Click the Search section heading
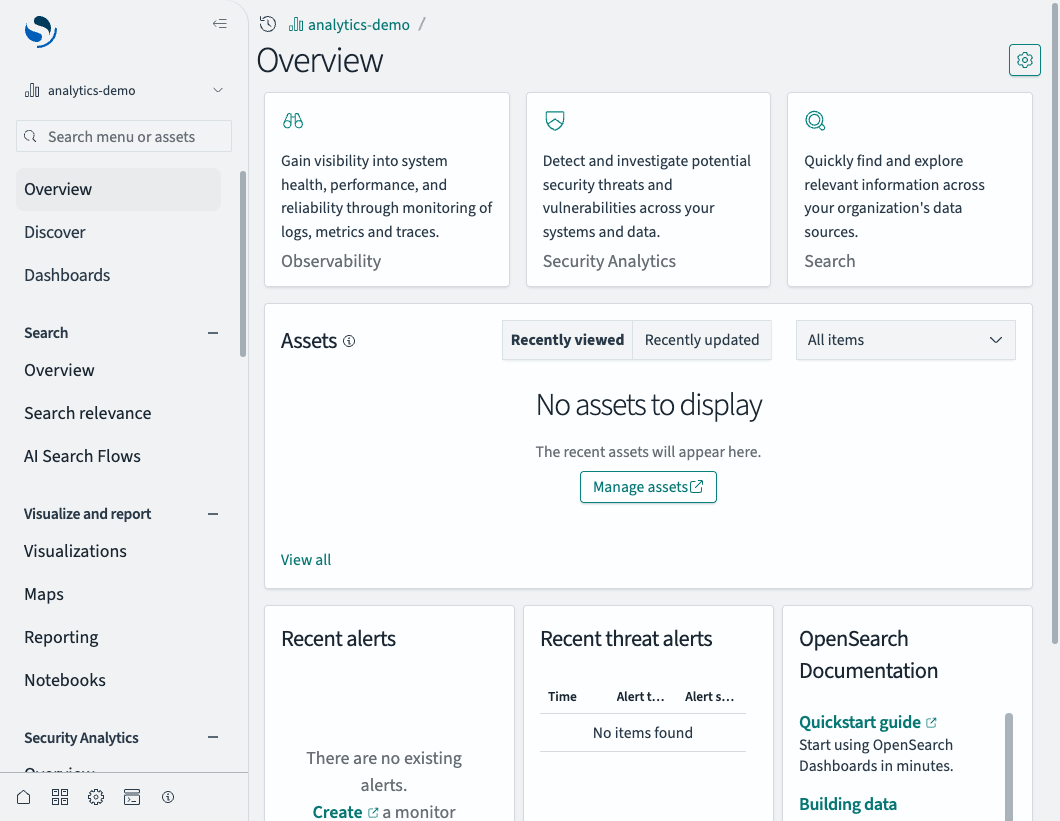The width and height of the screenshot is (1060, 821). point(46,333)
